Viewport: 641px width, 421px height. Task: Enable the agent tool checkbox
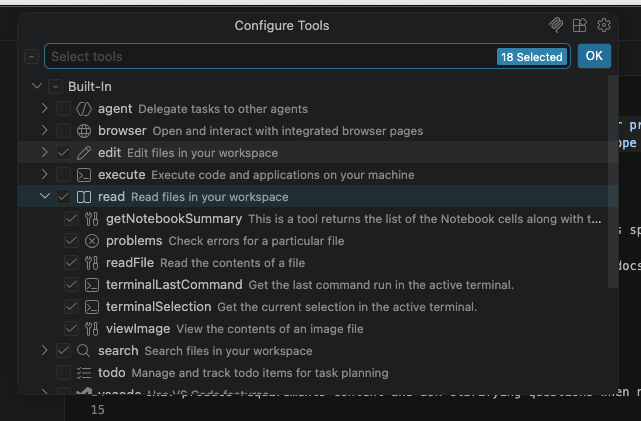(63, 109)
